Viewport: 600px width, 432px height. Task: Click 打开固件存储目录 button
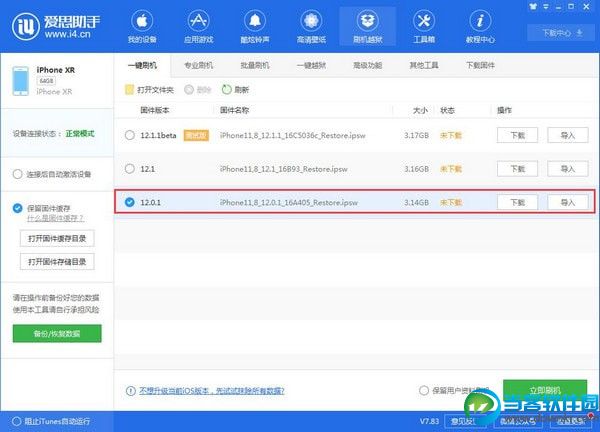[x=57, y=262]
